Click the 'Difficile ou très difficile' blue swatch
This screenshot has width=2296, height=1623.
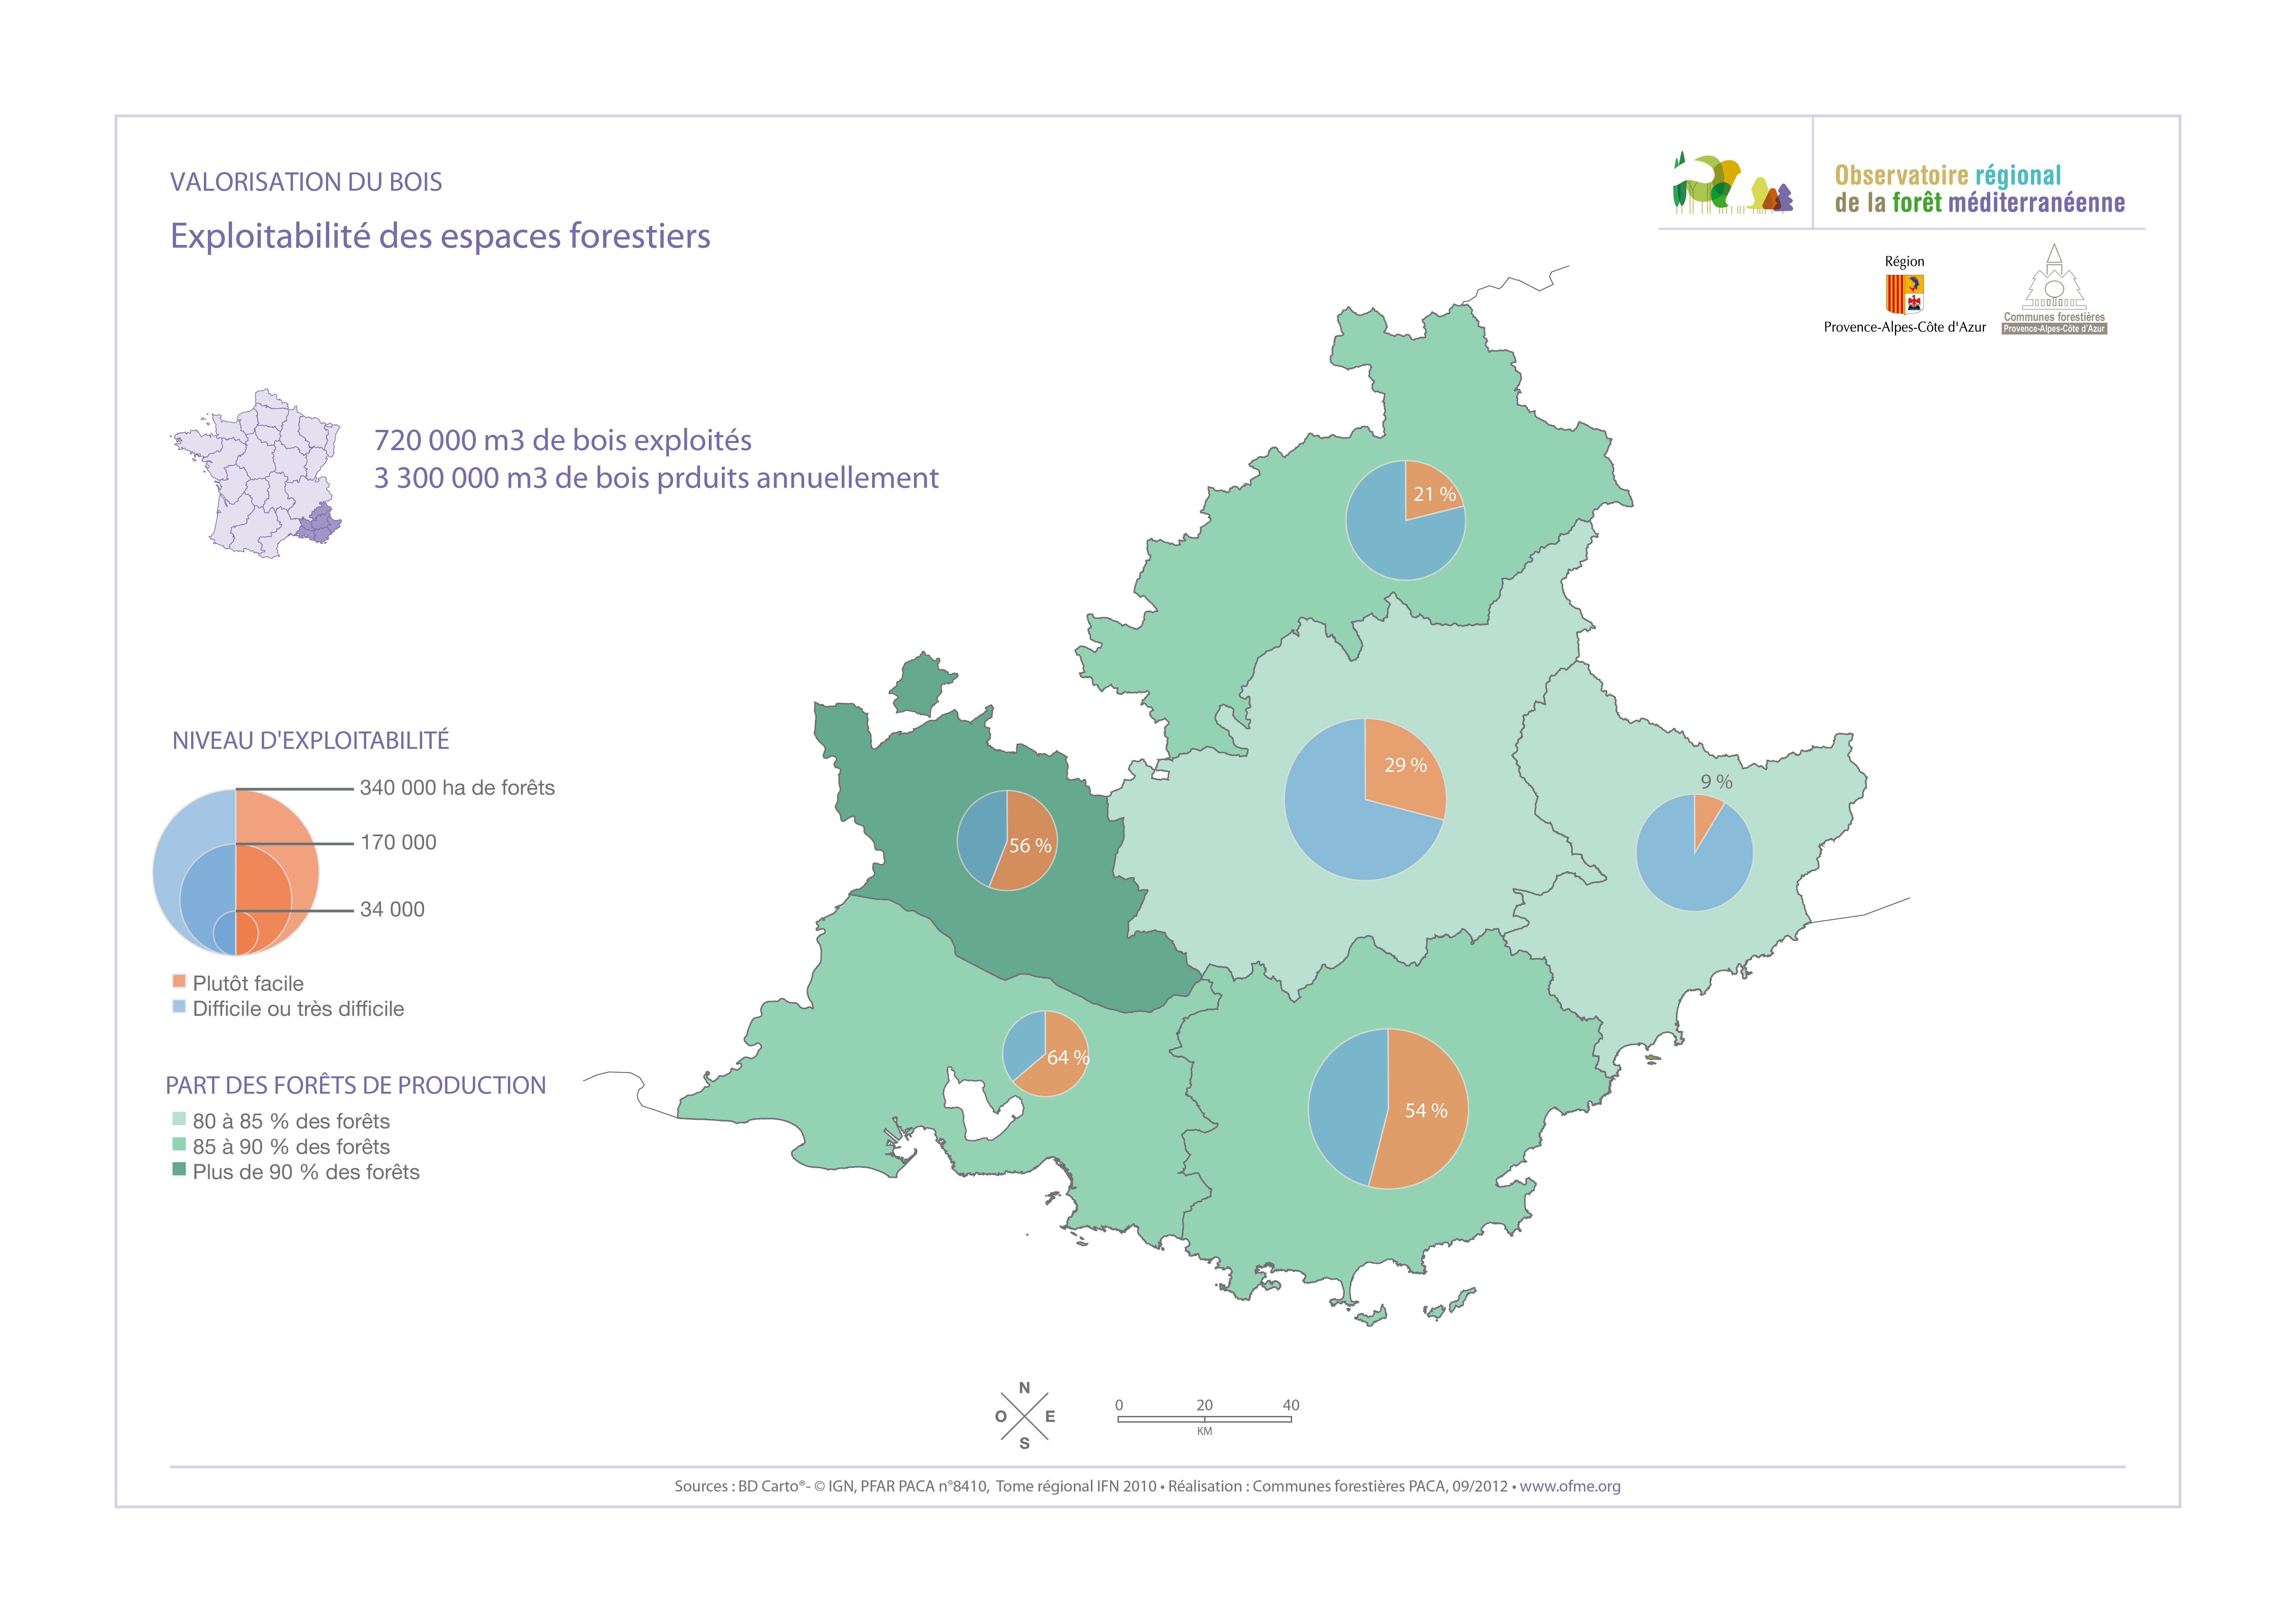pos(179,1006)
